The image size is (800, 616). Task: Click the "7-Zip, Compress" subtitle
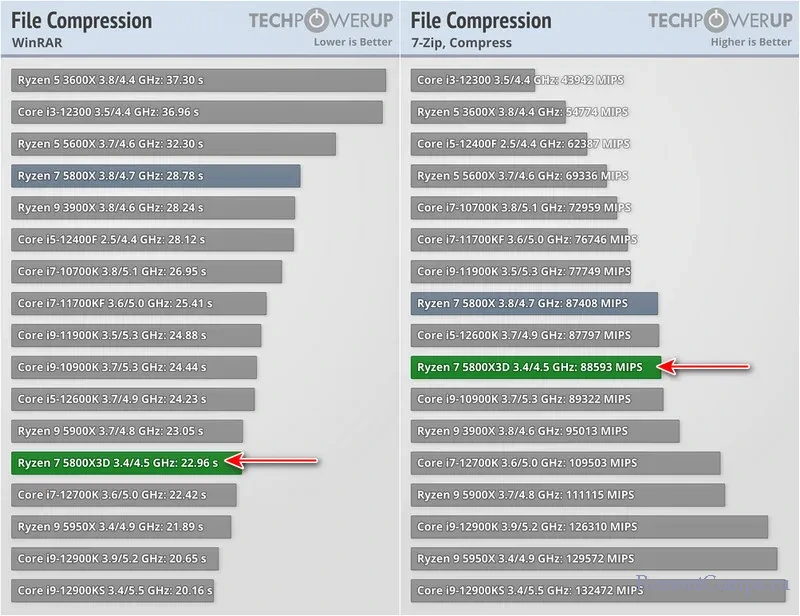coord(461,43)
